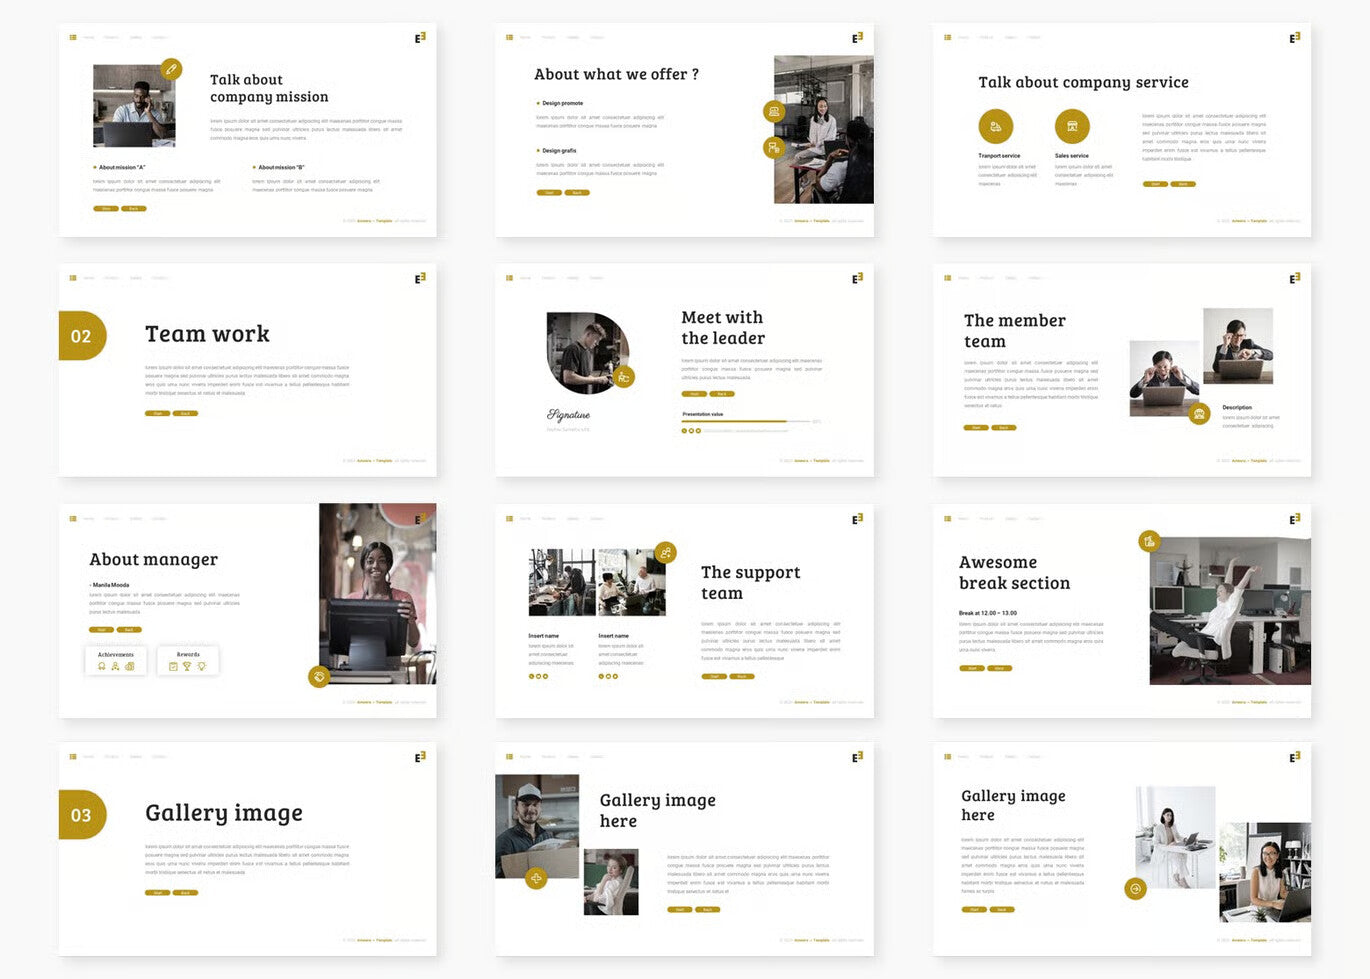Select the Home item in the mission slide navbar
1370x979 pixels.
88,37
